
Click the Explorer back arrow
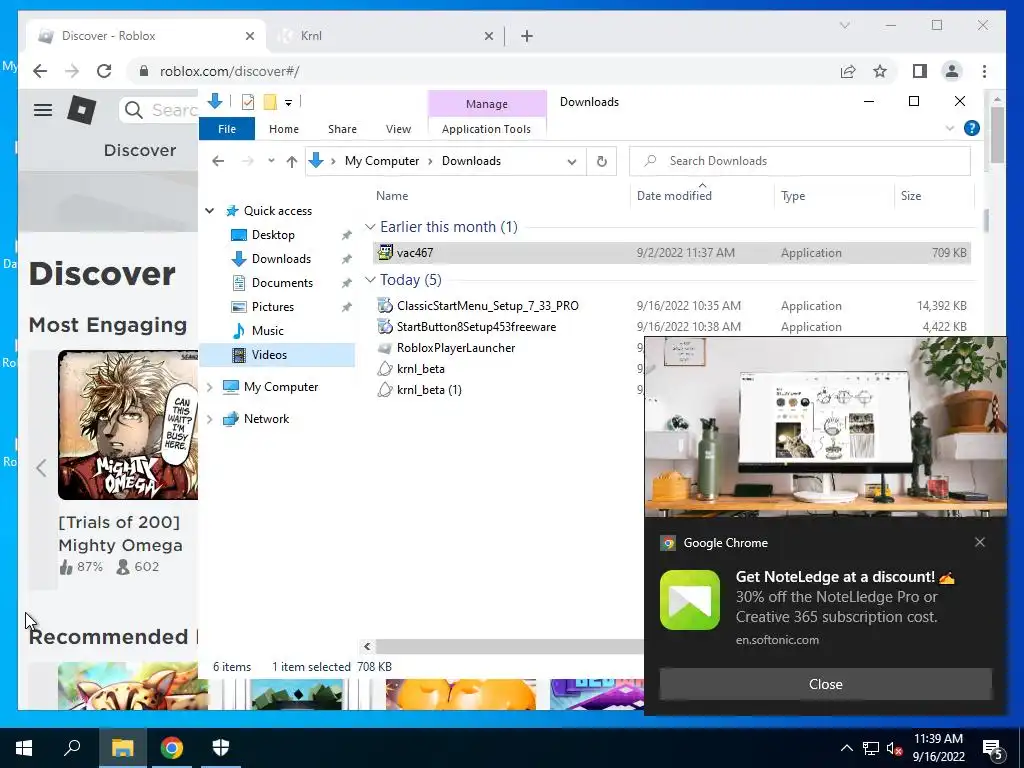[218, 161]
